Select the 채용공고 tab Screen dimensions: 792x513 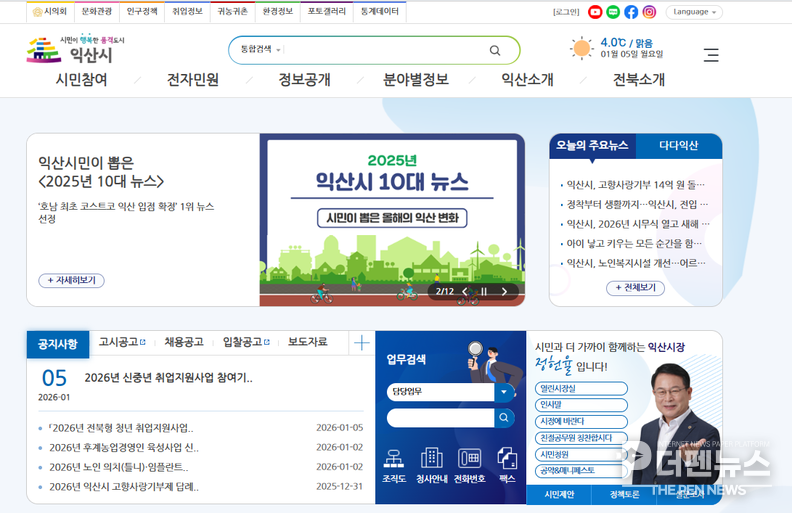pyautogui.click(x=183, y=342)
